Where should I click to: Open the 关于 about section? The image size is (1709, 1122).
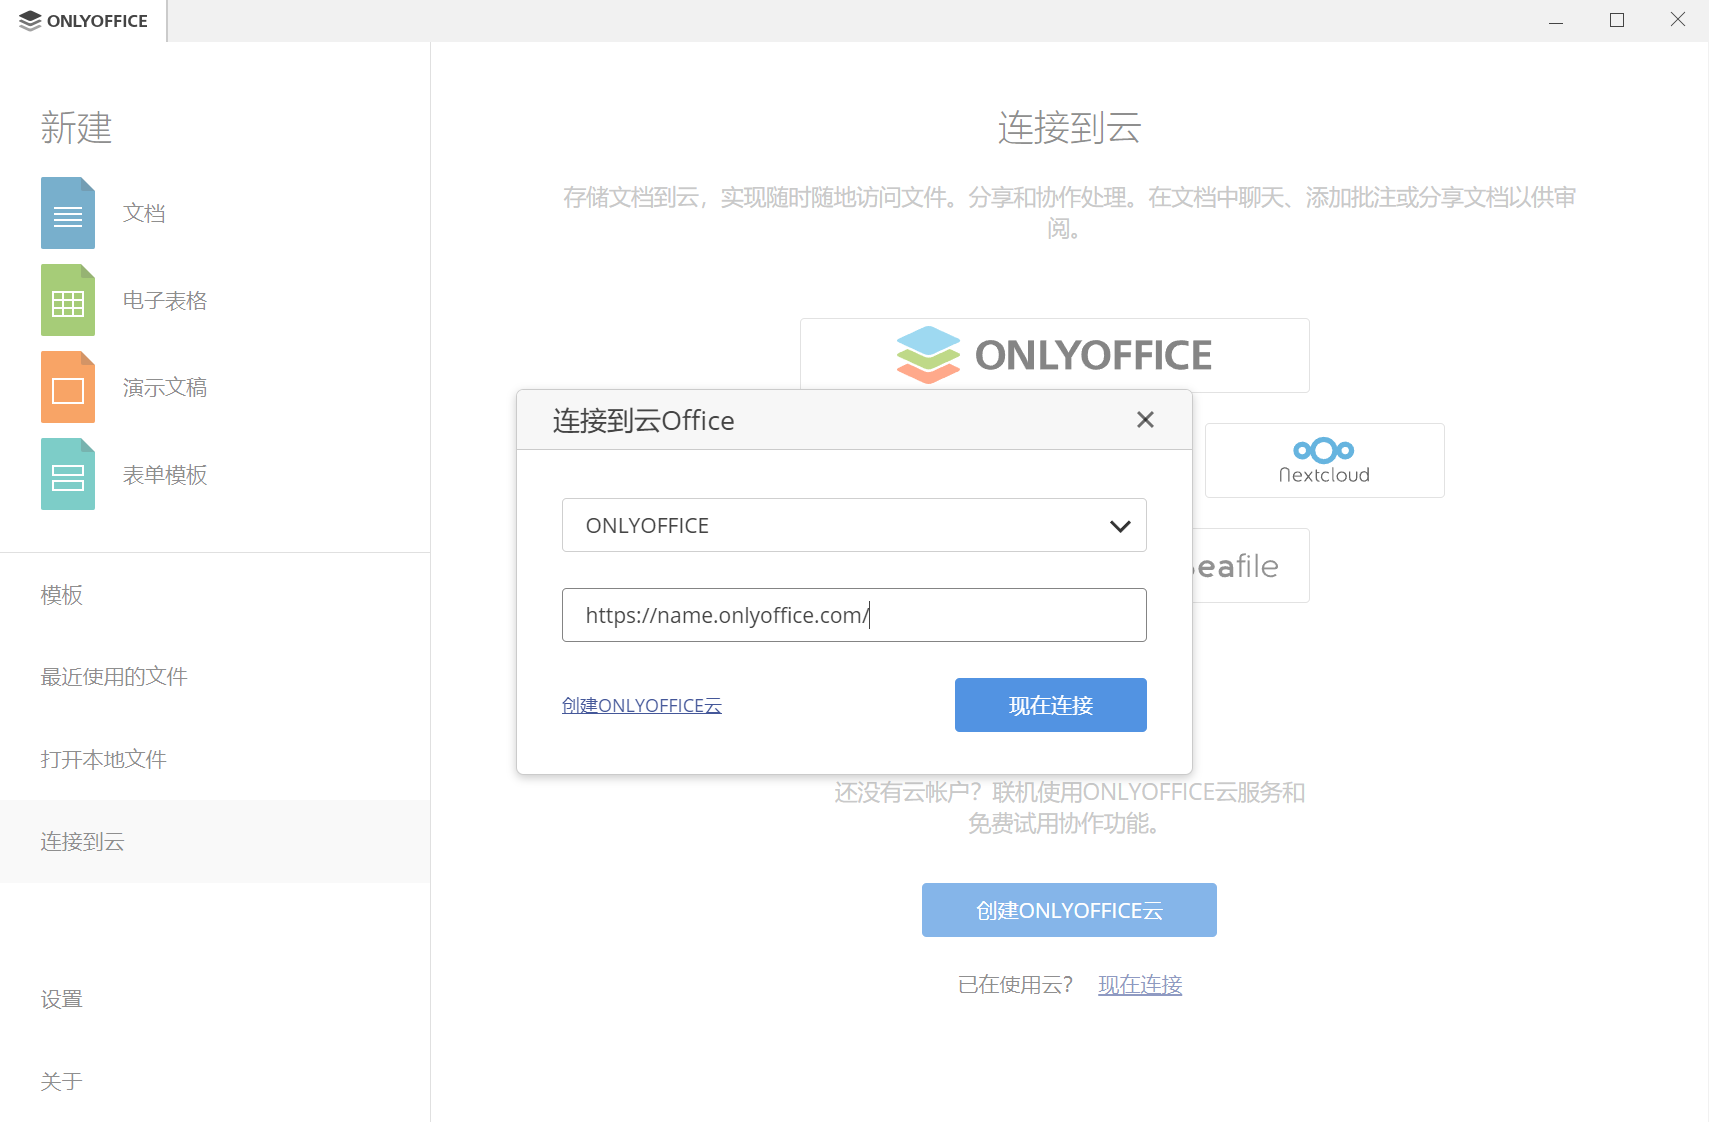pyautogui.click(x=61, y=1081)
